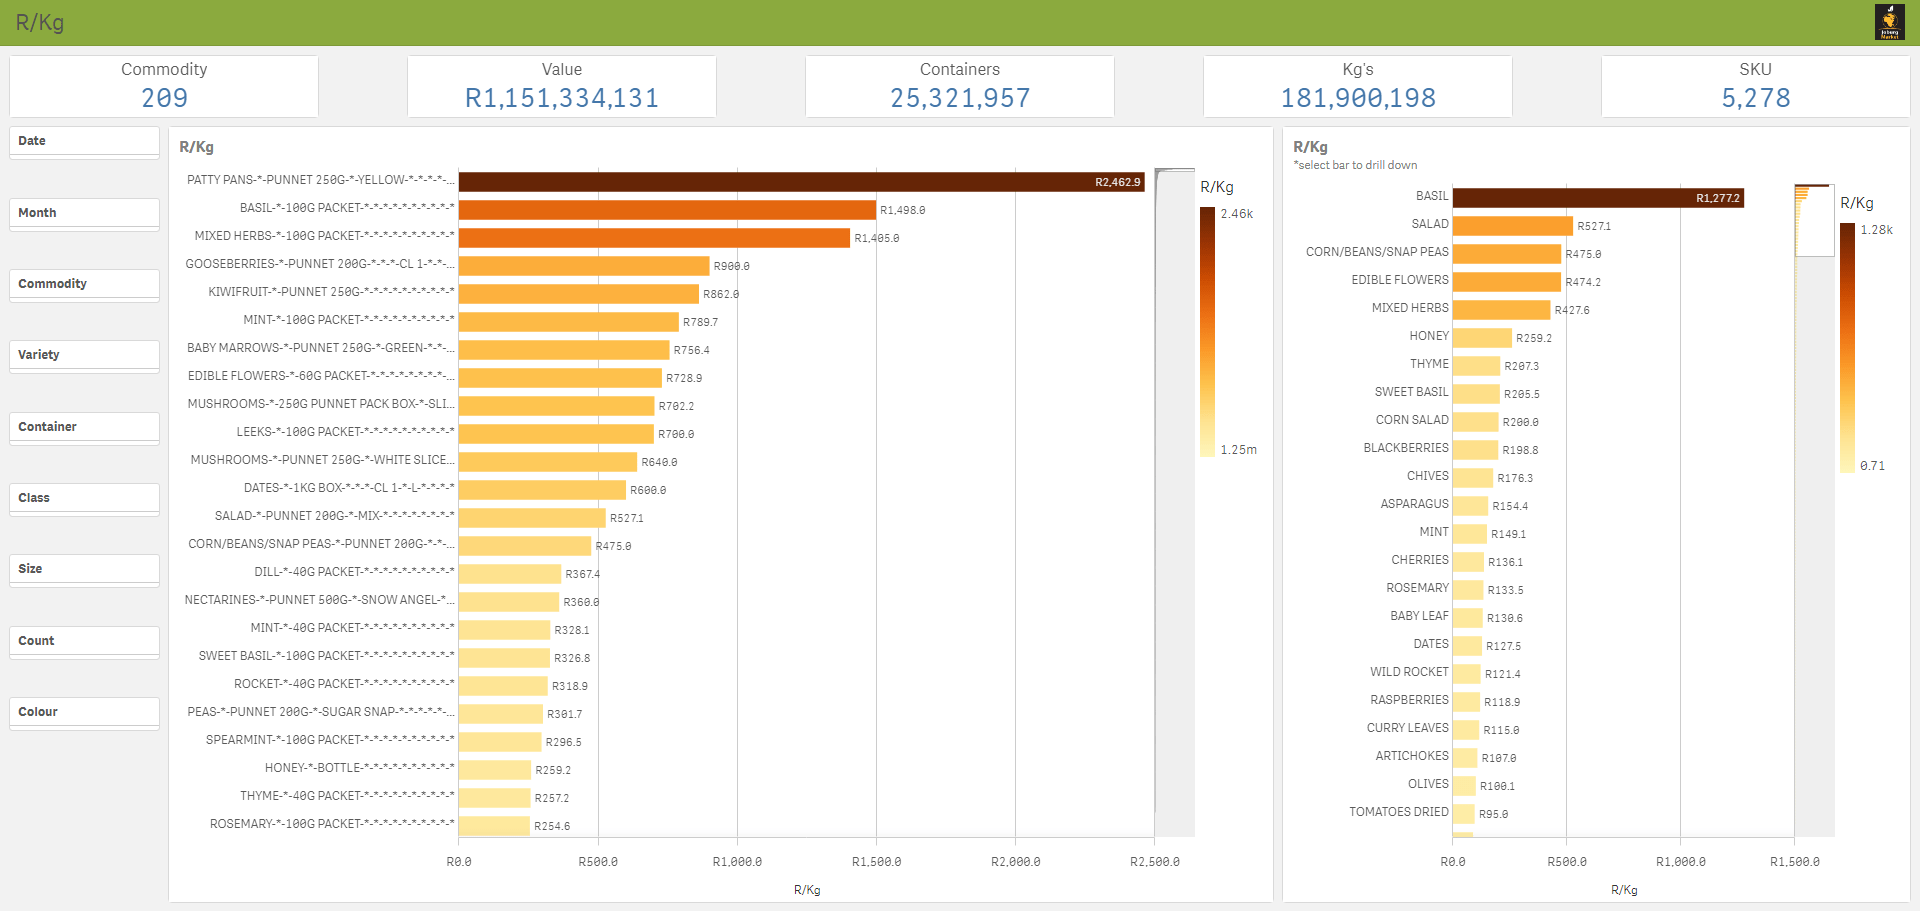Screen dimensions: 1920x911
Task: Select the PATTY PANS bar at R2,462.9
Action: pyautogui.click(x=800, y=182)
